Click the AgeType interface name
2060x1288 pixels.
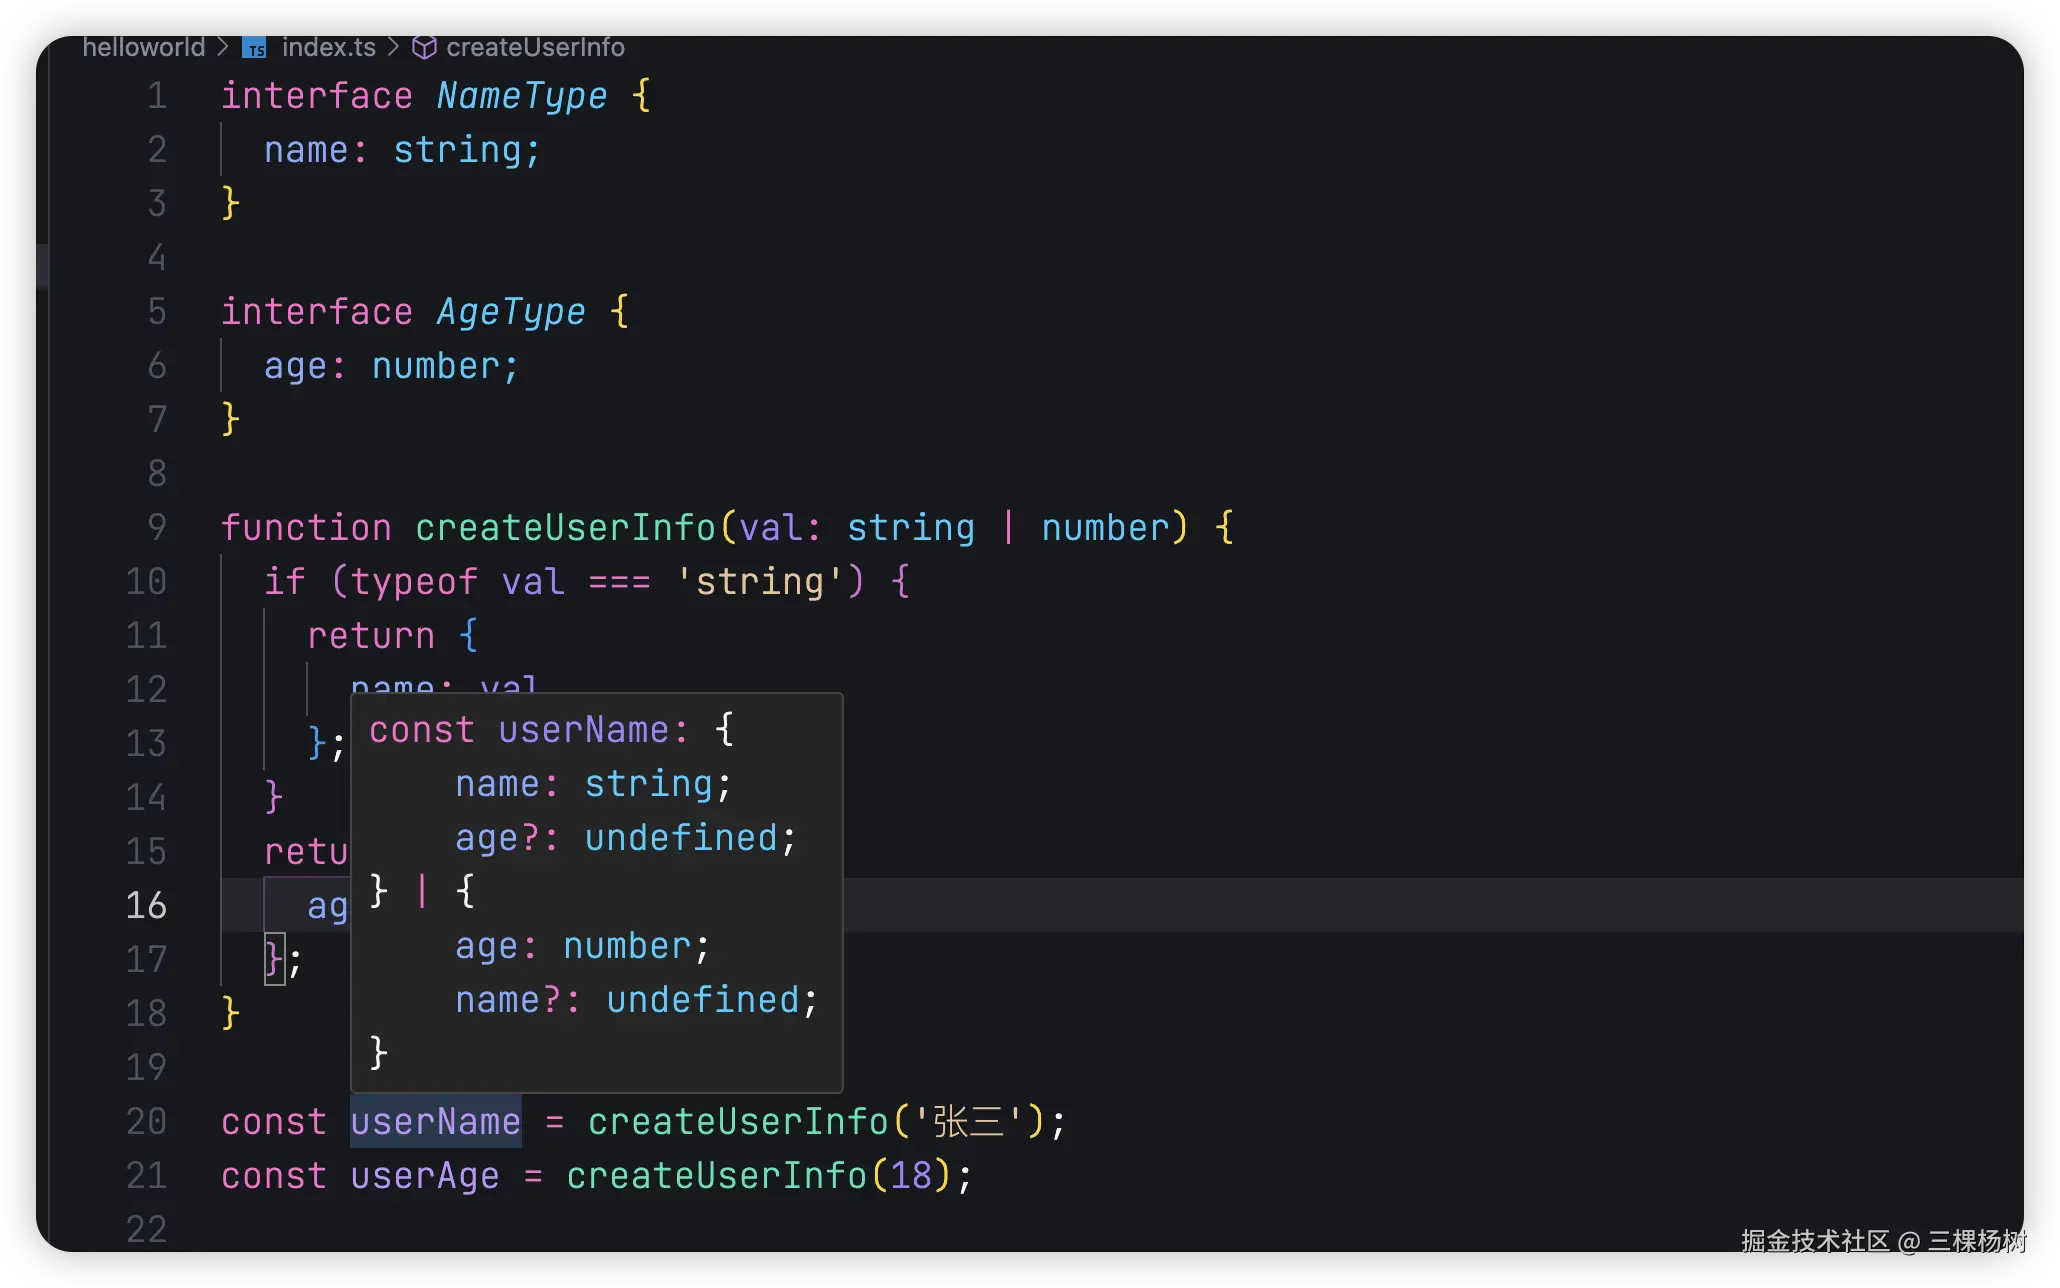coord(510,312)
